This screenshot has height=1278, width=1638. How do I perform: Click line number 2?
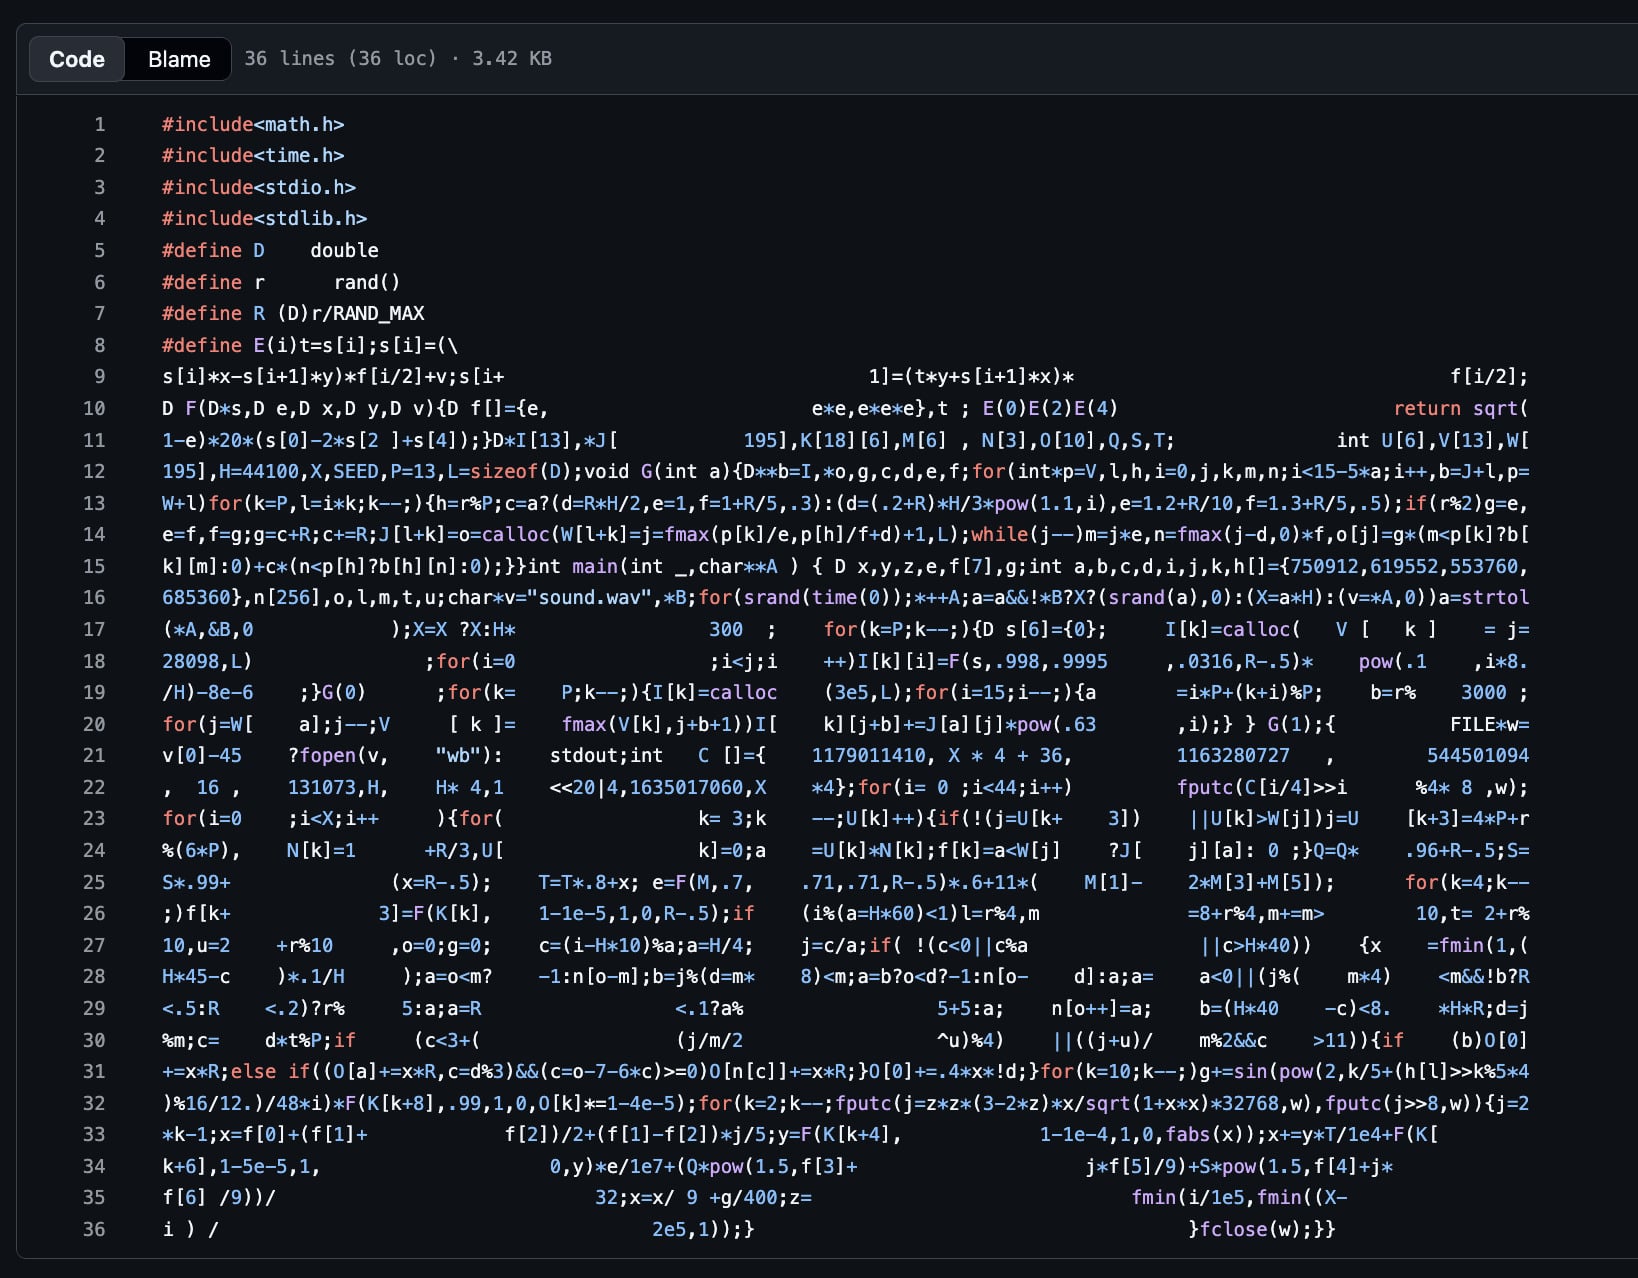pyautogui.click(x=100, y=155)
